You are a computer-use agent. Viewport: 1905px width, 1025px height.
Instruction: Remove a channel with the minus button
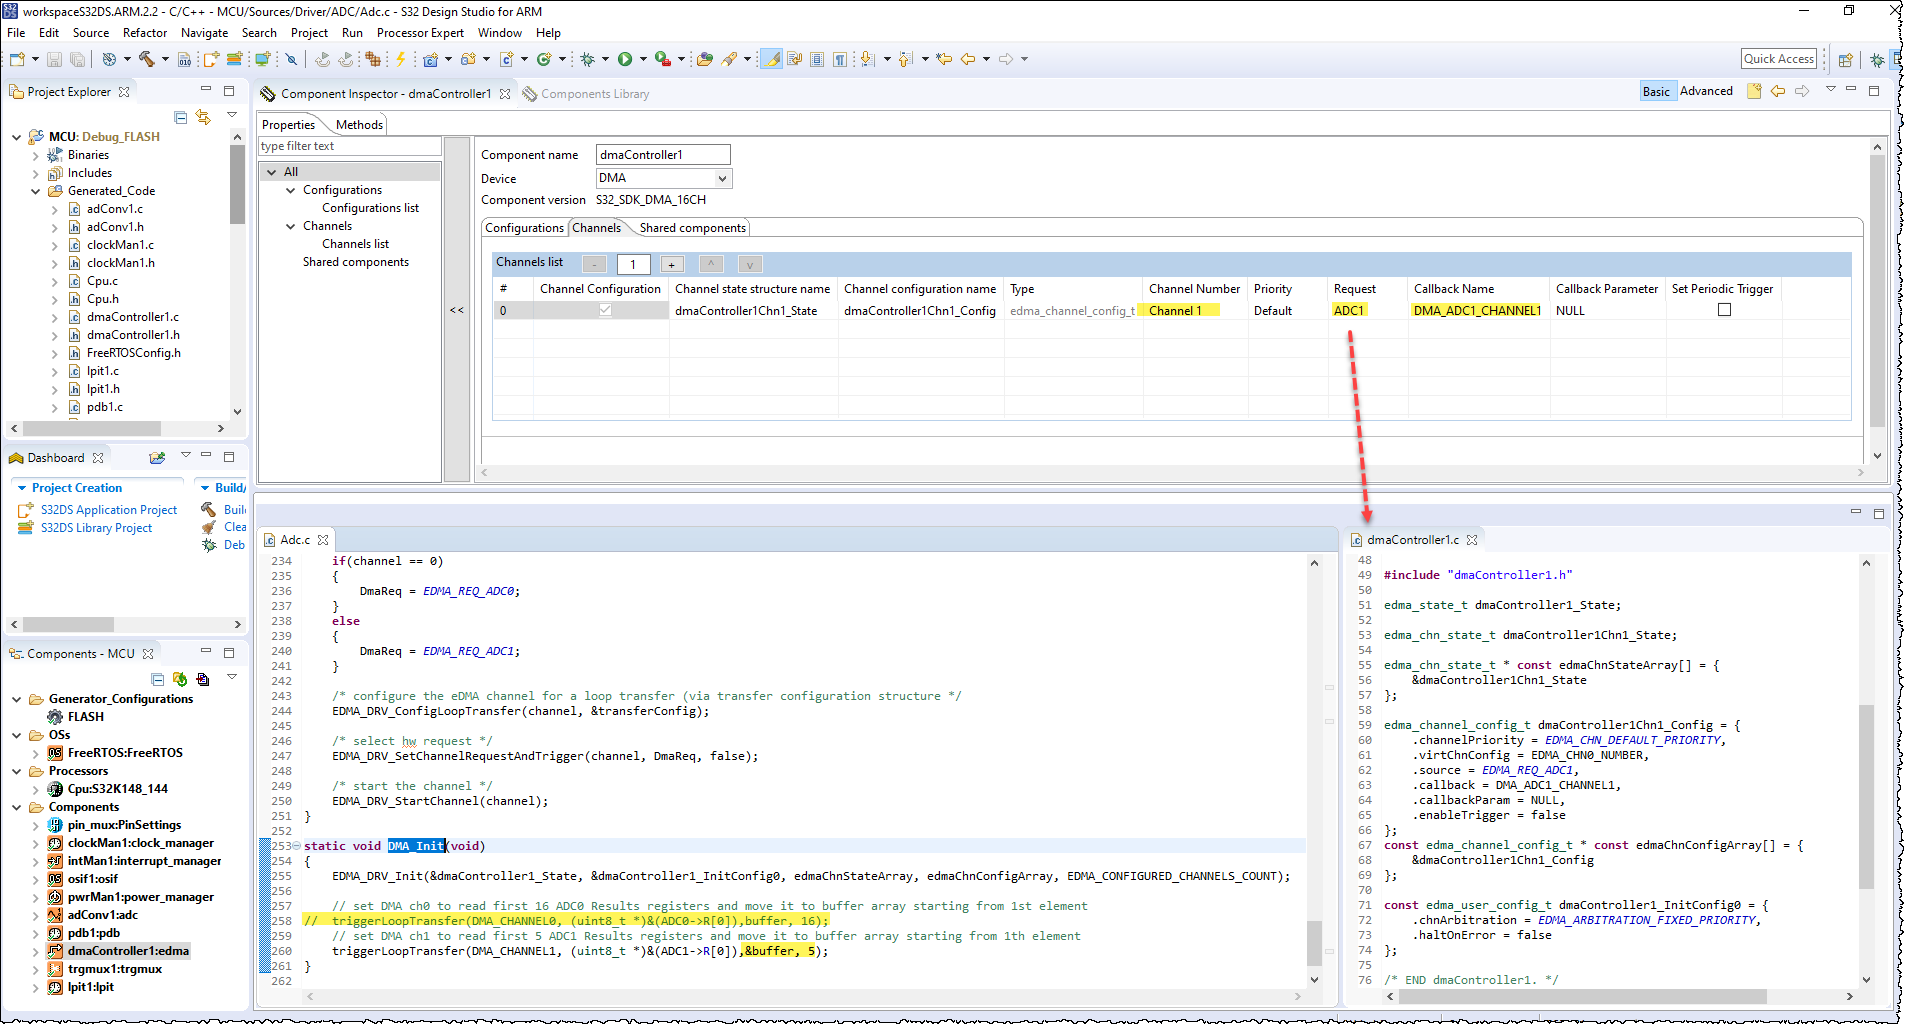pyautogui.click(x=594, y=265)
